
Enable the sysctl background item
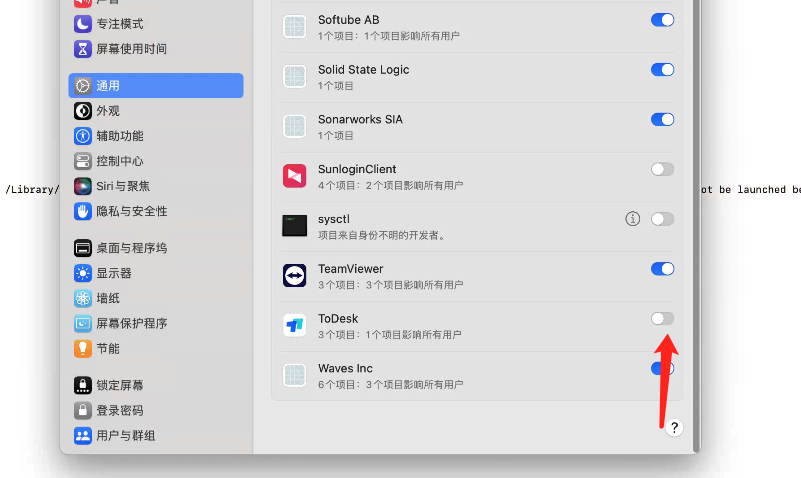(x=663, y=219)
